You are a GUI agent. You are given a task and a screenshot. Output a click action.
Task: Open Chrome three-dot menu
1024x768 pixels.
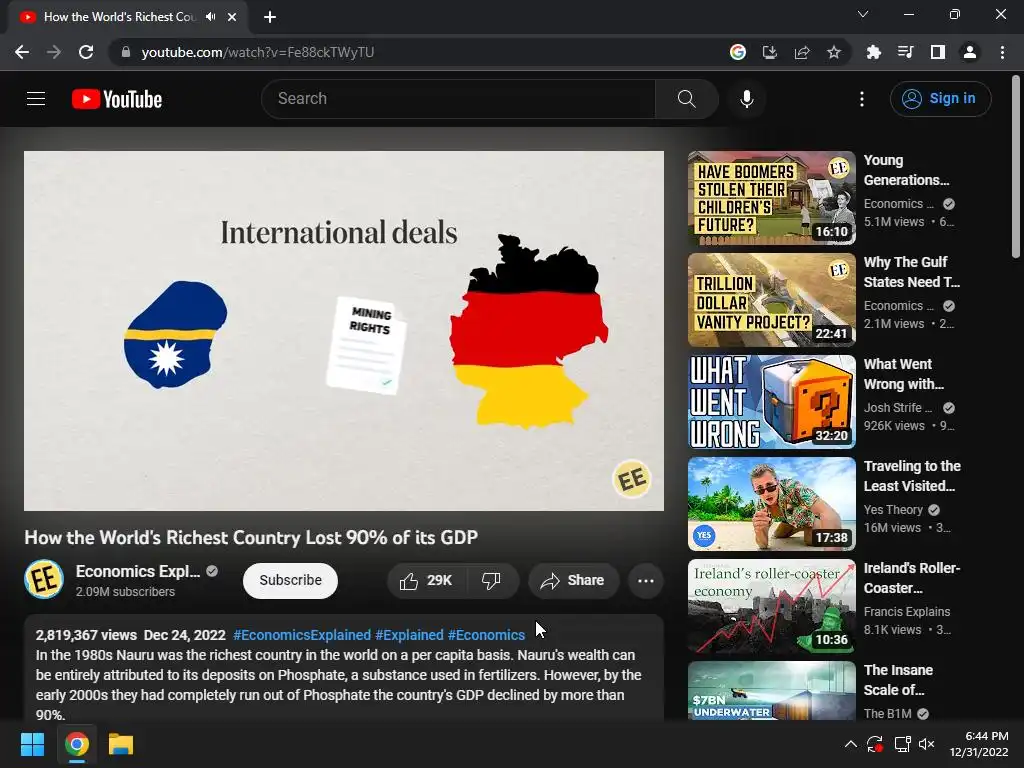coord(1002,52)
